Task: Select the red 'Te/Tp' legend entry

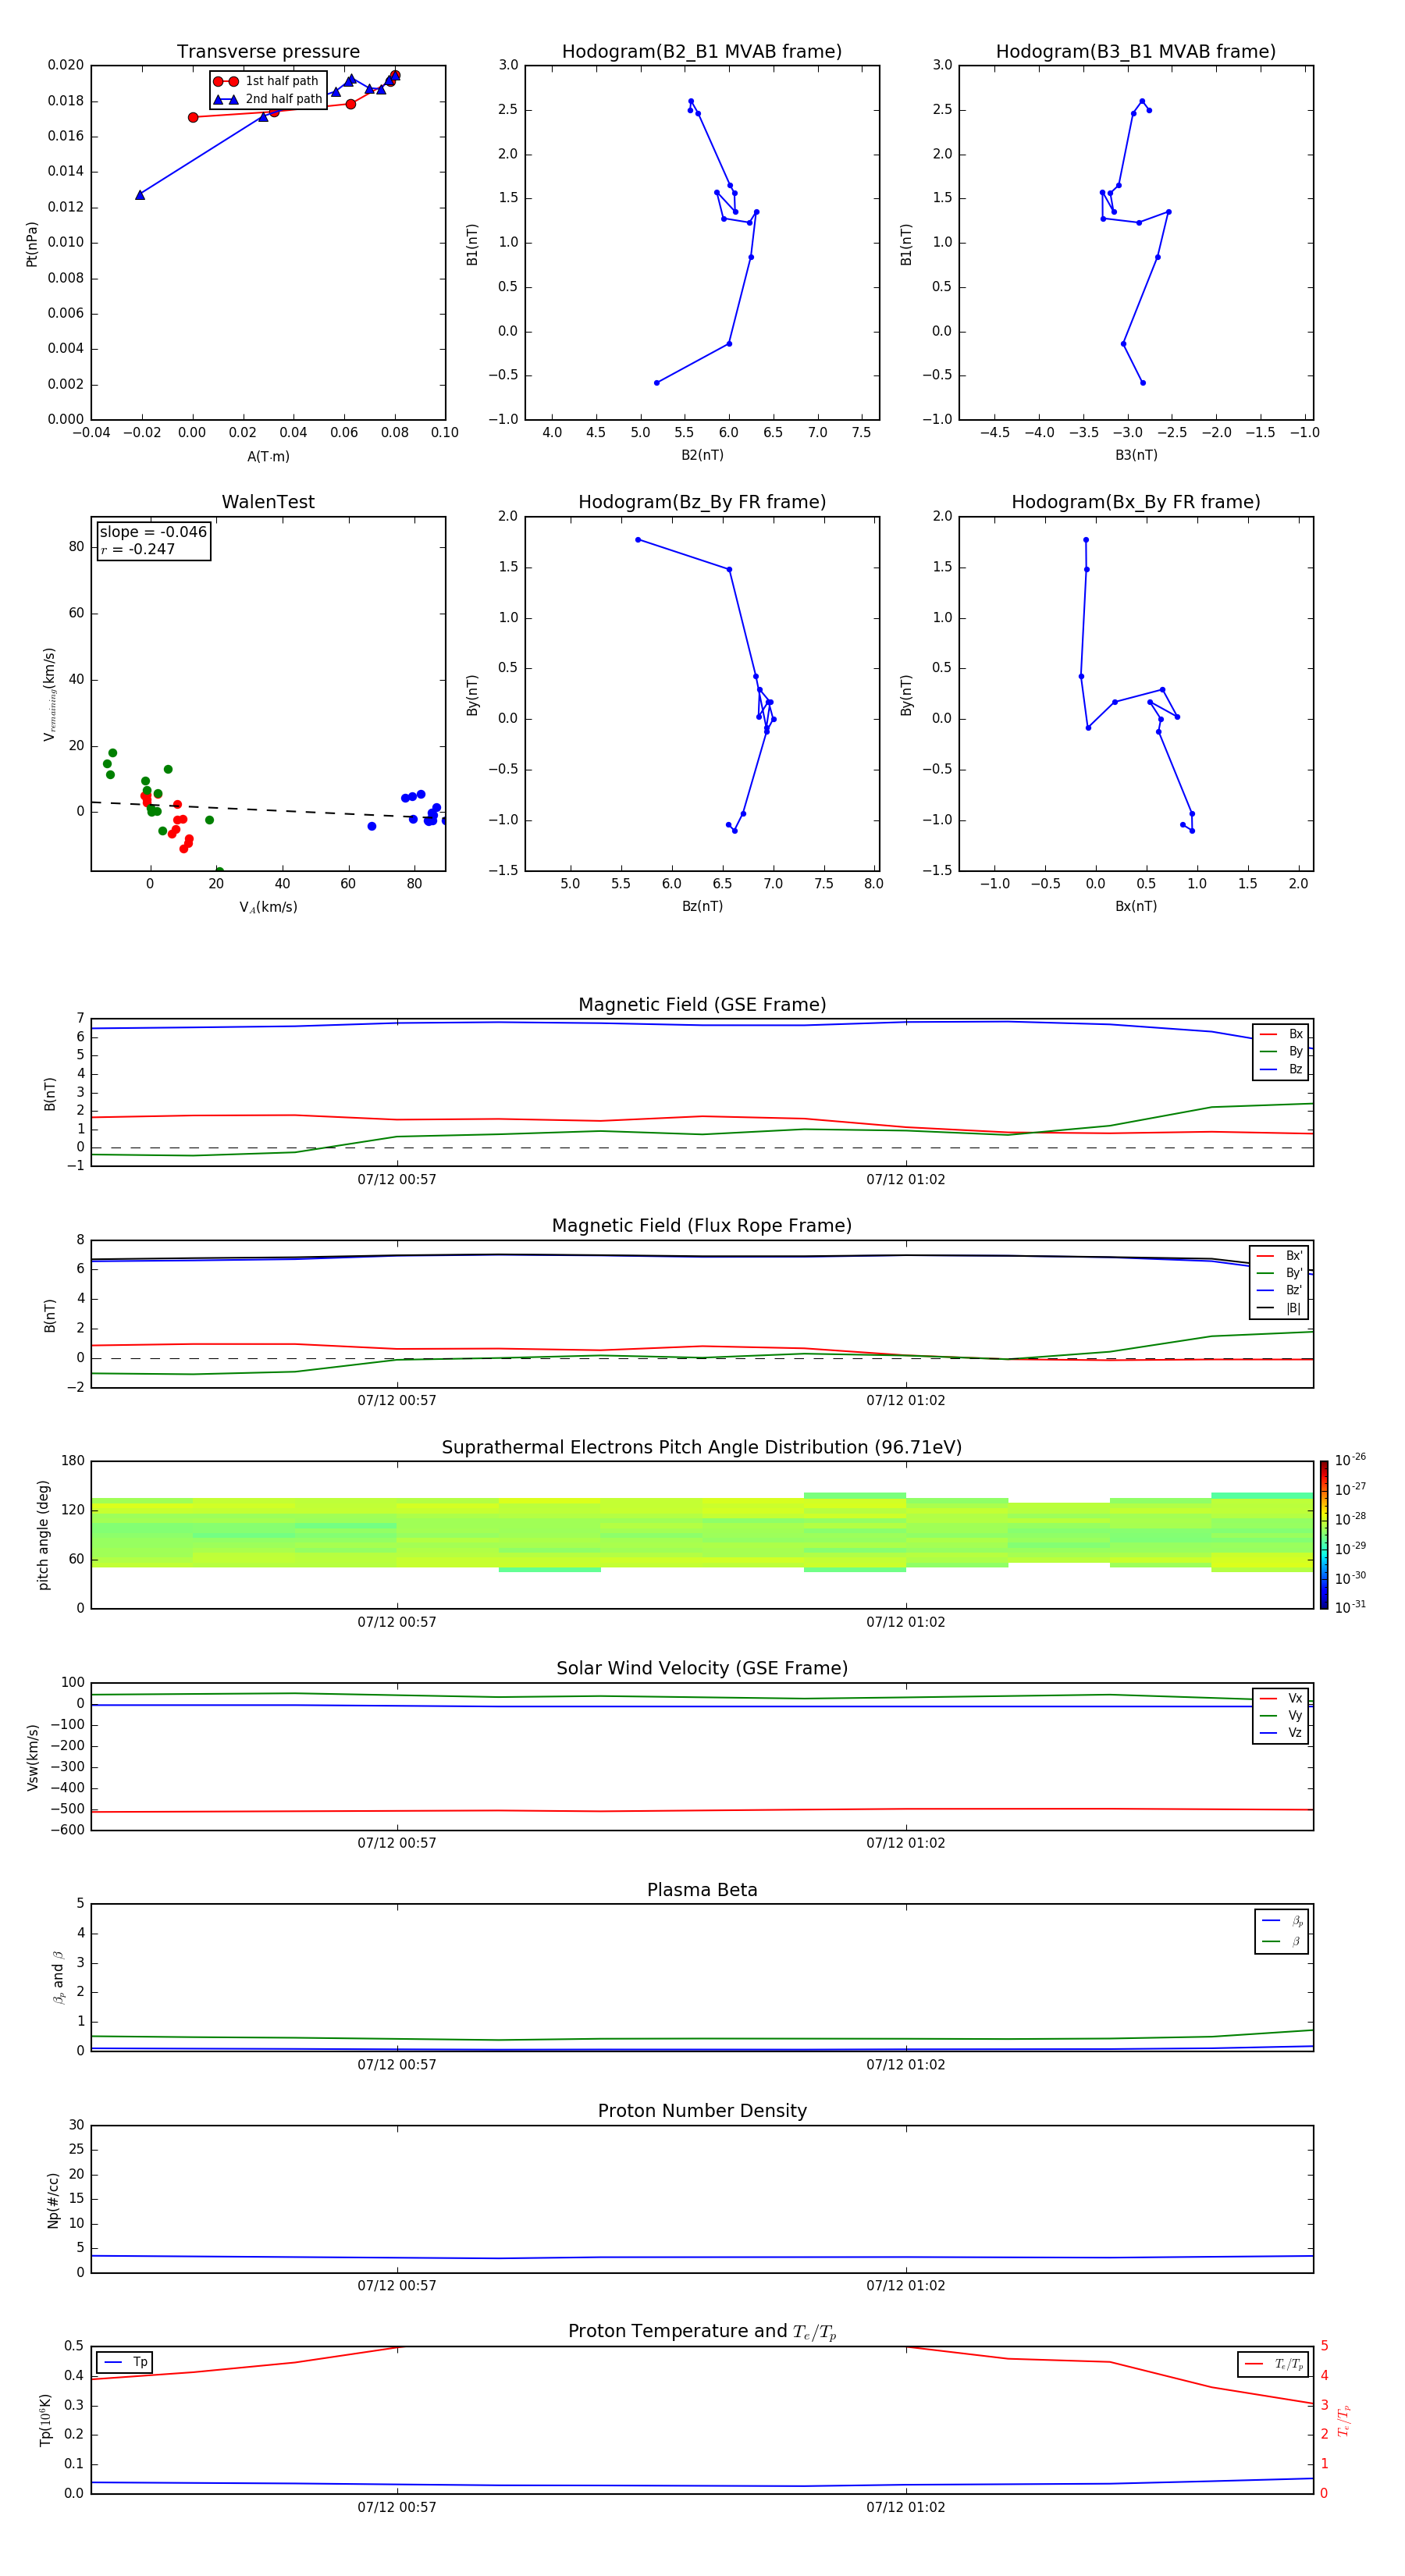Action: 1273,2364
